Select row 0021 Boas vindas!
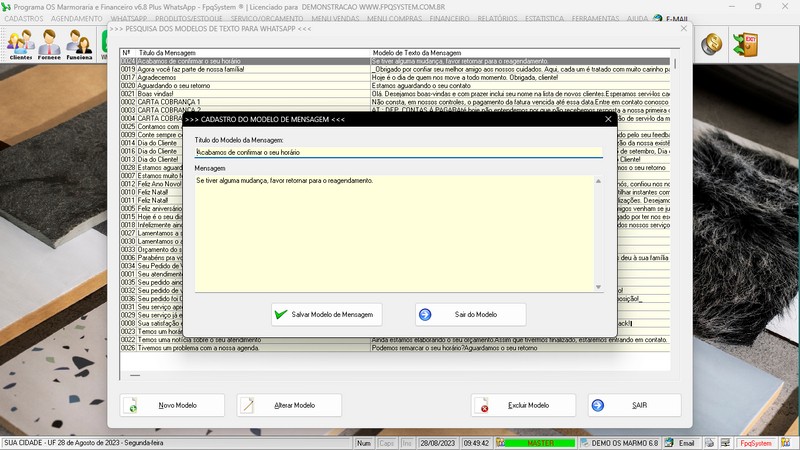The width and height of the screenshot is (800, 450). pos(395,94)
